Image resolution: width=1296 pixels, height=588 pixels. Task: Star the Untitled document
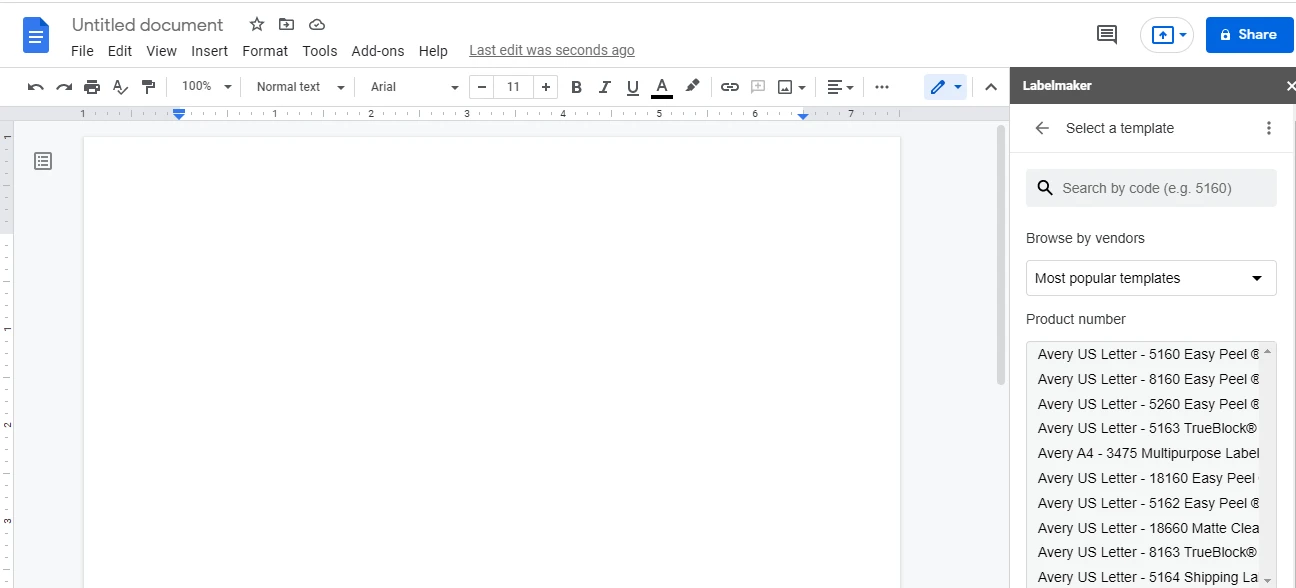tap(257, 24)
